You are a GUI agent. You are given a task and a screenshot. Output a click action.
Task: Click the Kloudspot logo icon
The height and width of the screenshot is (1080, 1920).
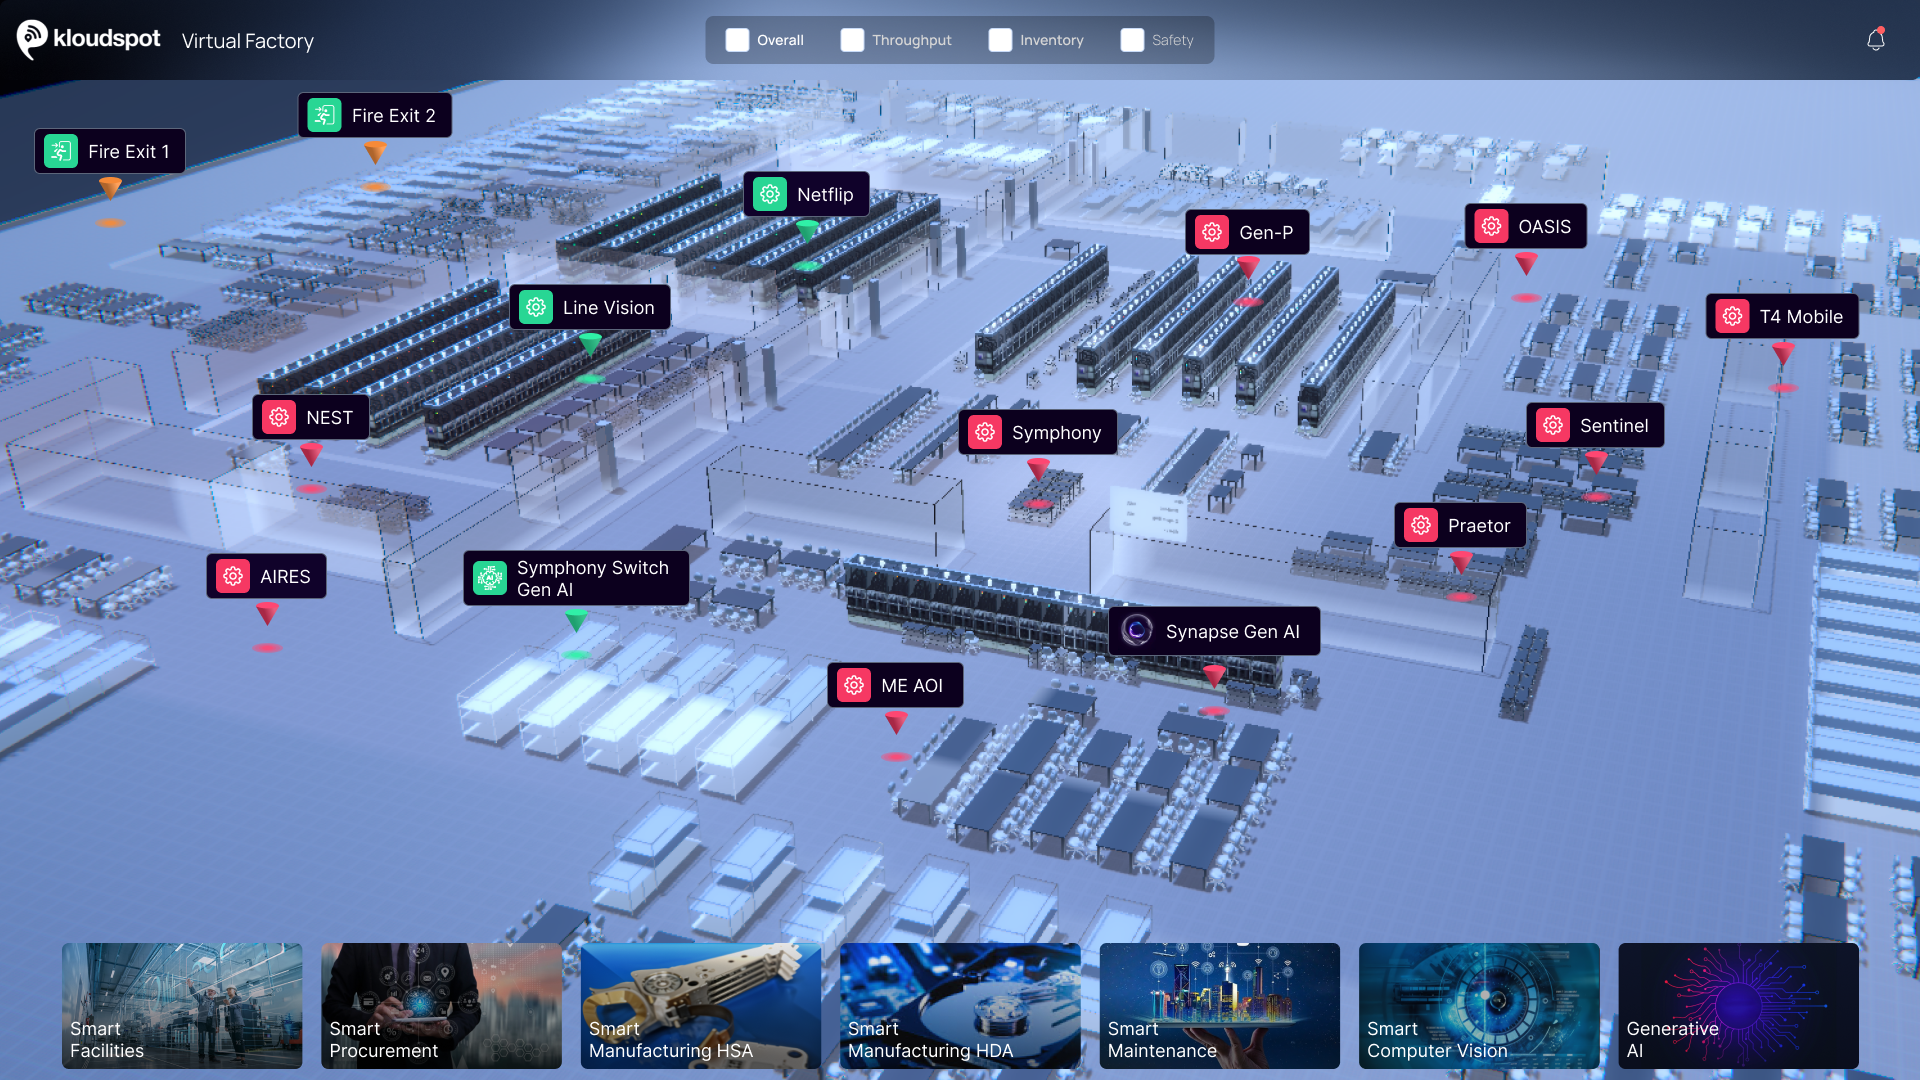32,39
